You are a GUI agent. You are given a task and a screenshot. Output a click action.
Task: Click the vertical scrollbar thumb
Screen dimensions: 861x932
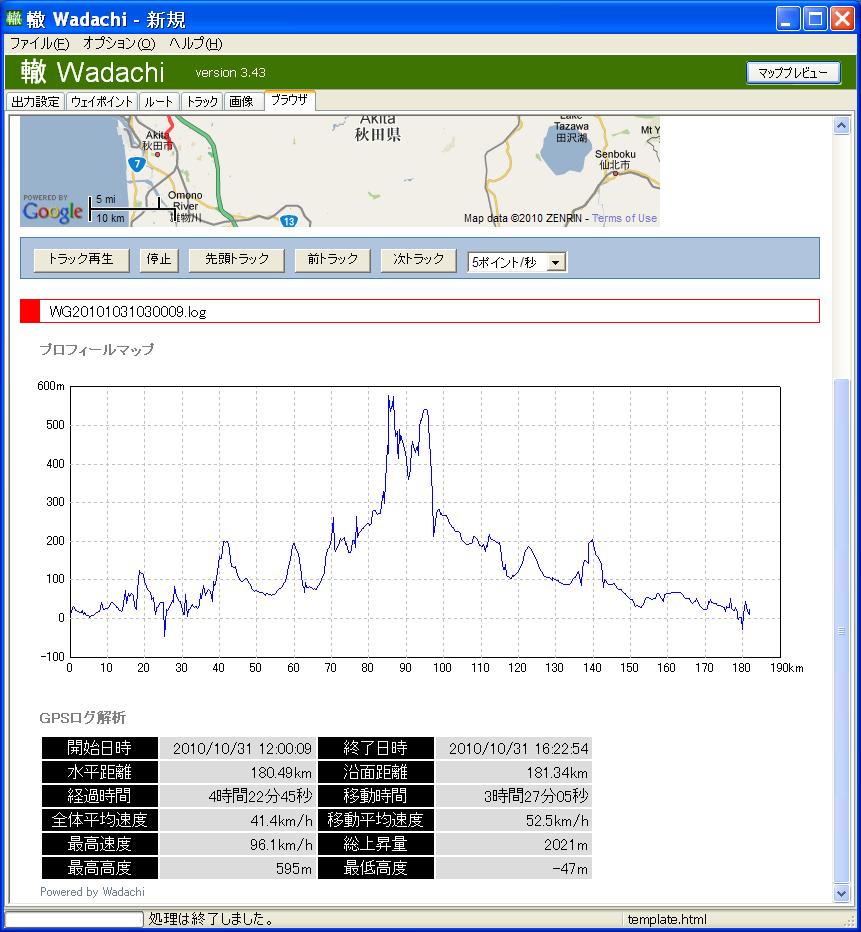pos(841,631)
